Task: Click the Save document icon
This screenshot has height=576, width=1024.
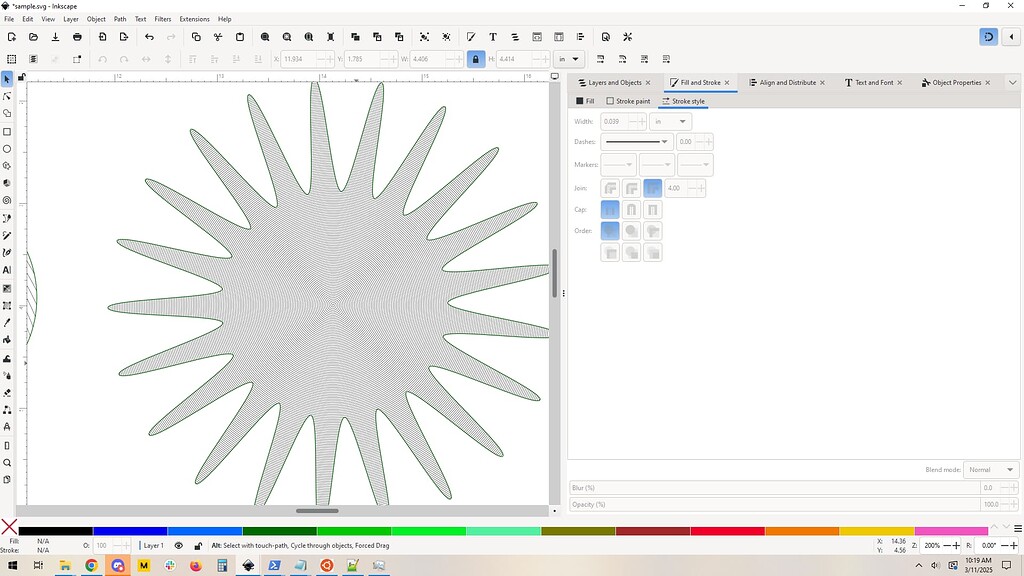Action: point(56,37)
